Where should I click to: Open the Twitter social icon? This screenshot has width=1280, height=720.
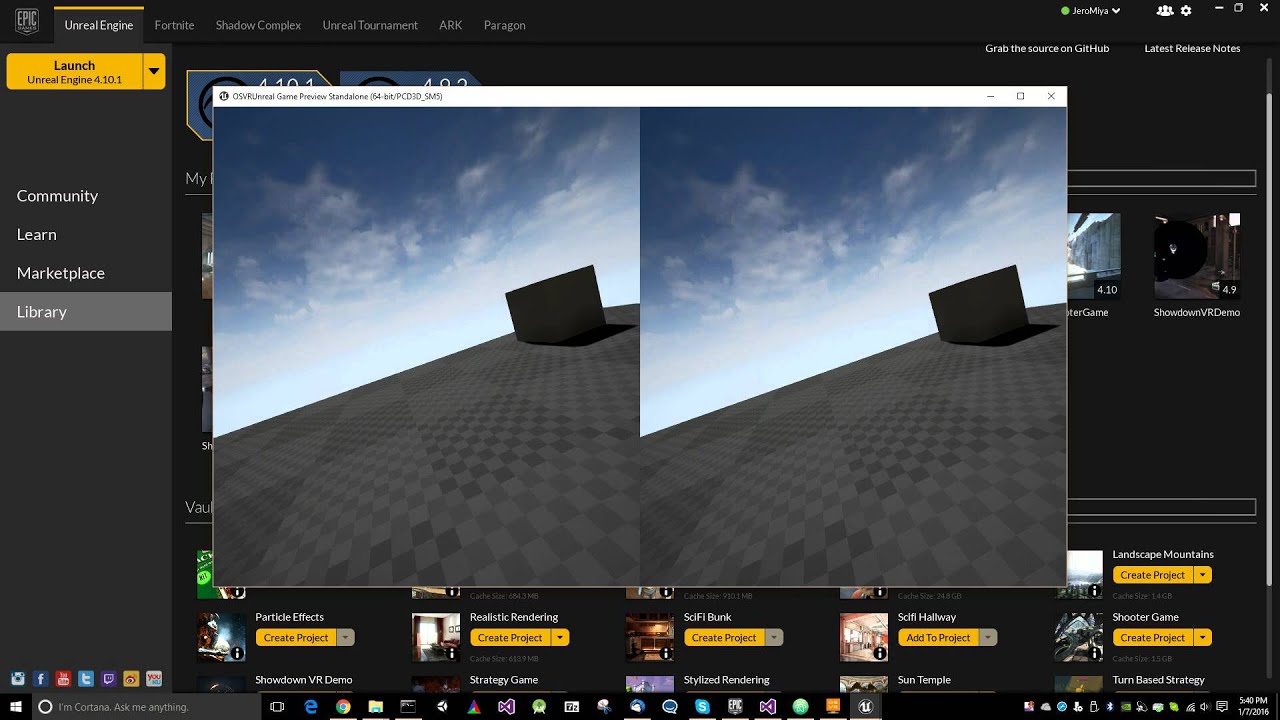coord(86,679)
